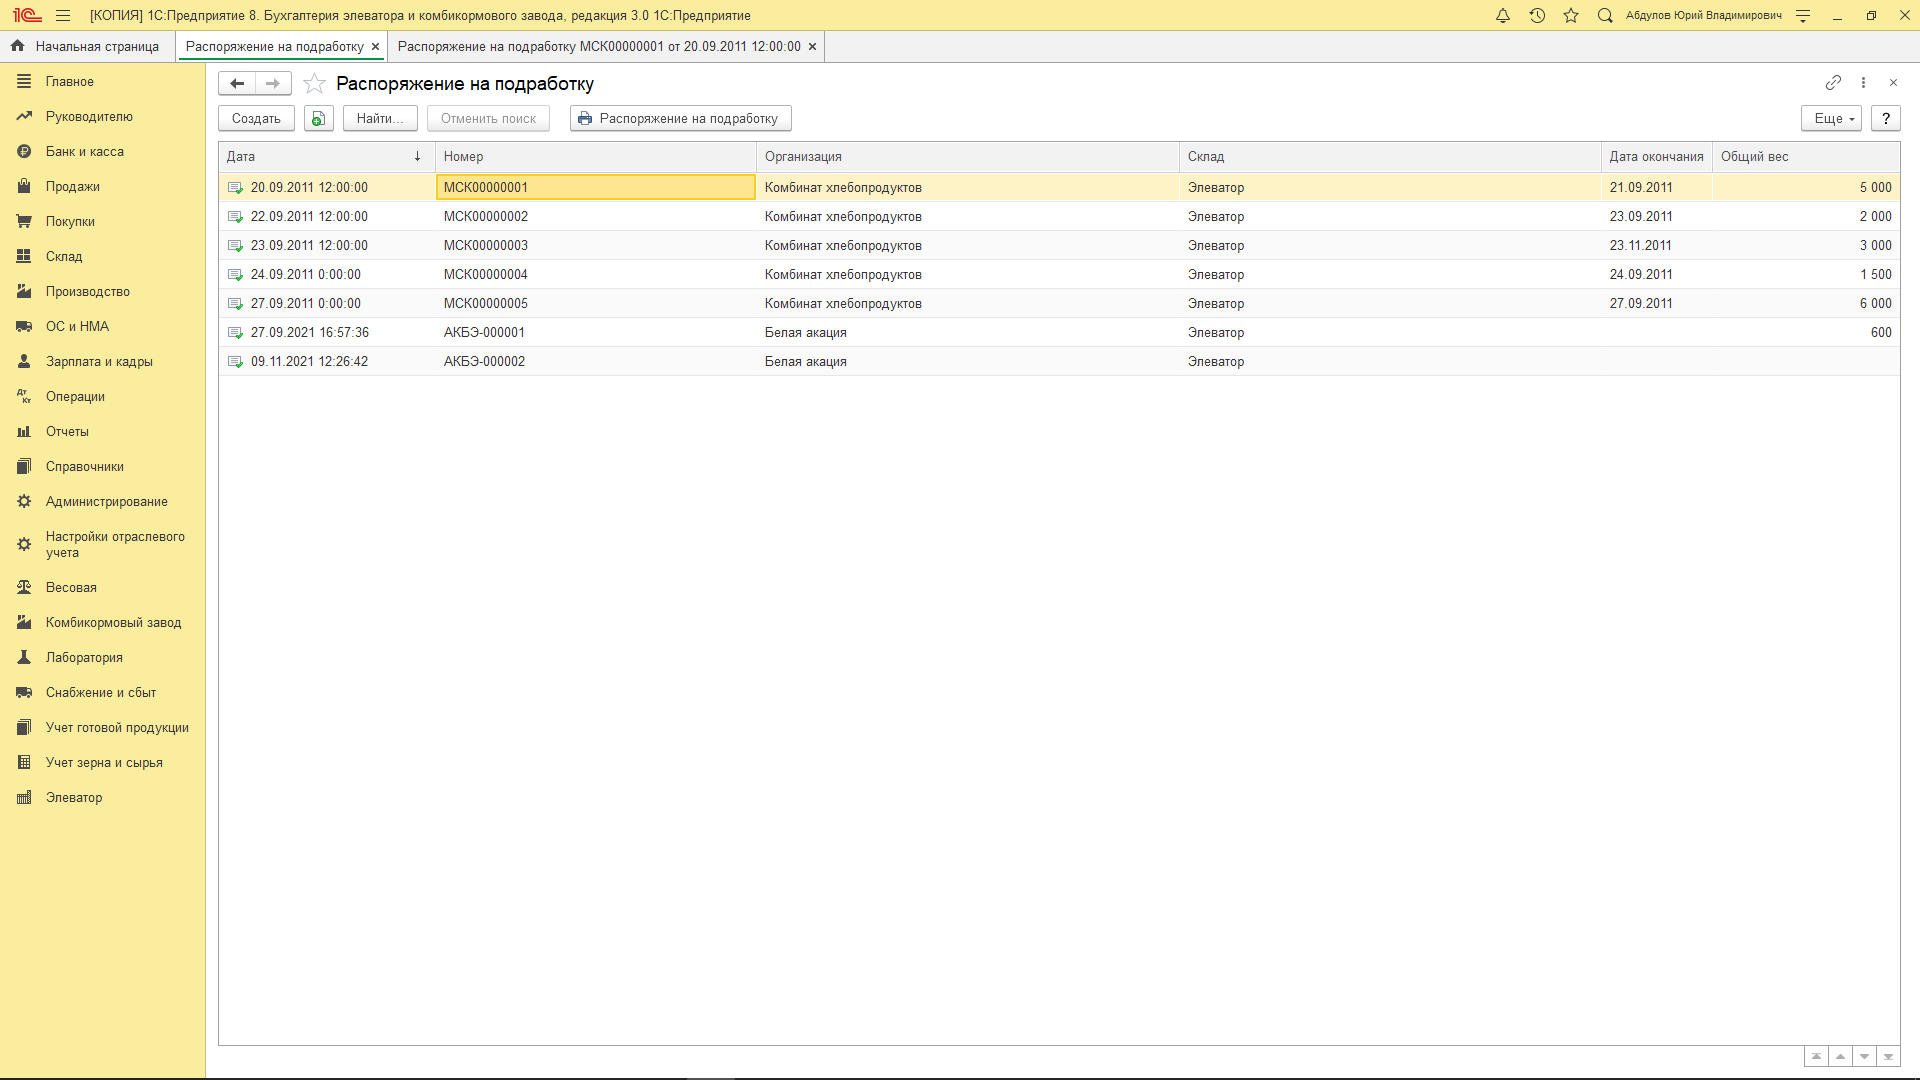Open the Главное section

click(x=102, y=82)
